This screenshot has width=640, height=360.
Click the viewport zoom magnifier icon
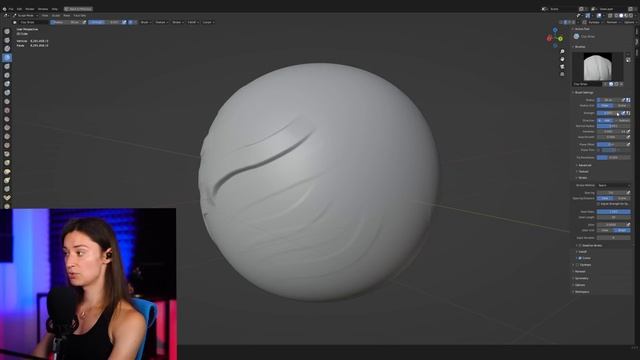[x=562, y=52]
